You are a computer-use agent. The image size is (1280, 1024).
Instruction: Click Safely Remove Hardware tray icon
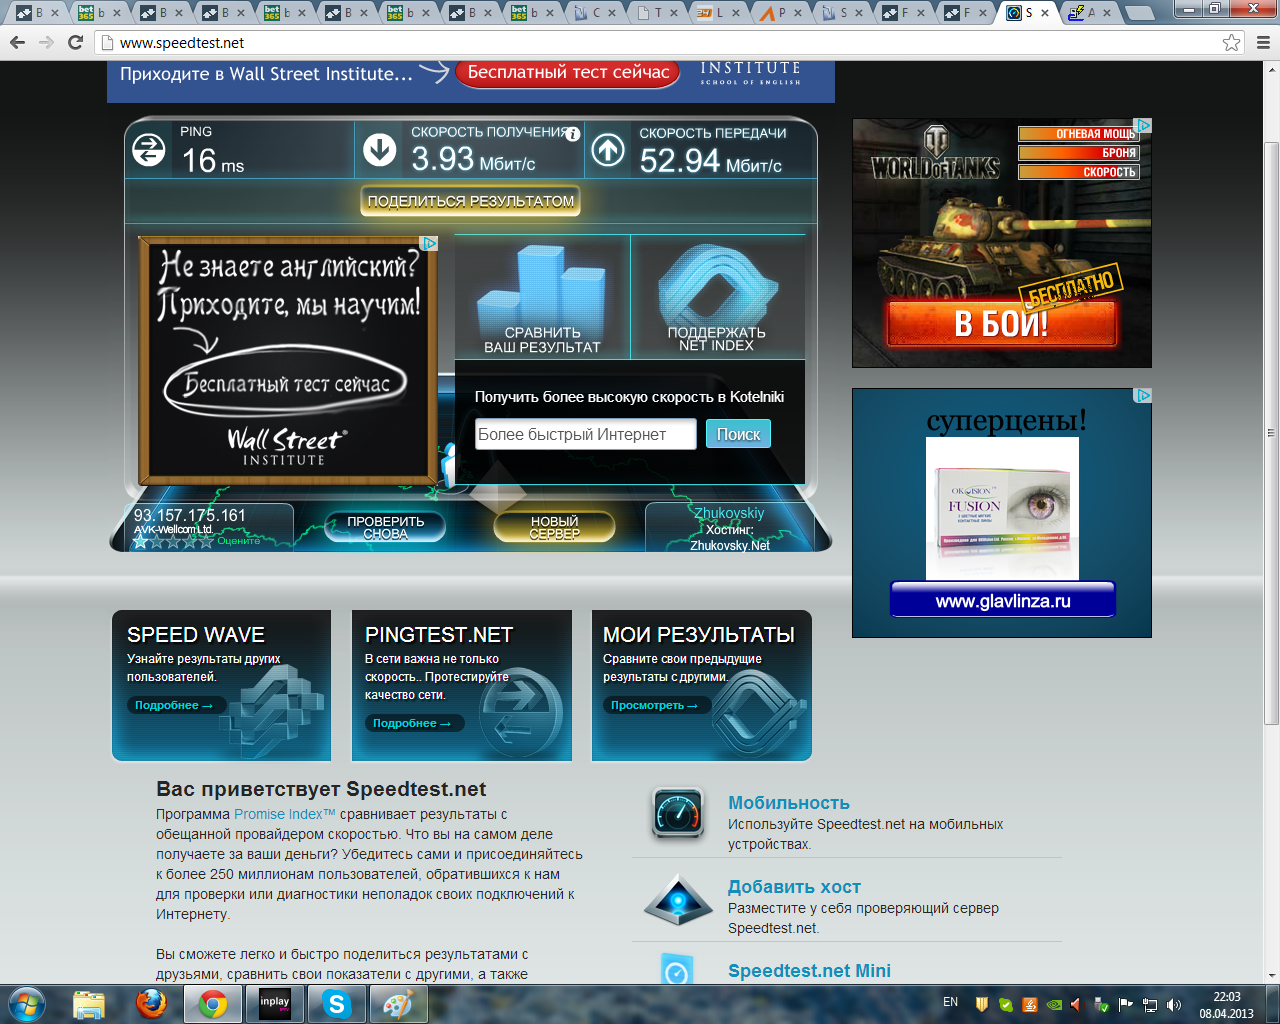click(x=1101, y=1004)
